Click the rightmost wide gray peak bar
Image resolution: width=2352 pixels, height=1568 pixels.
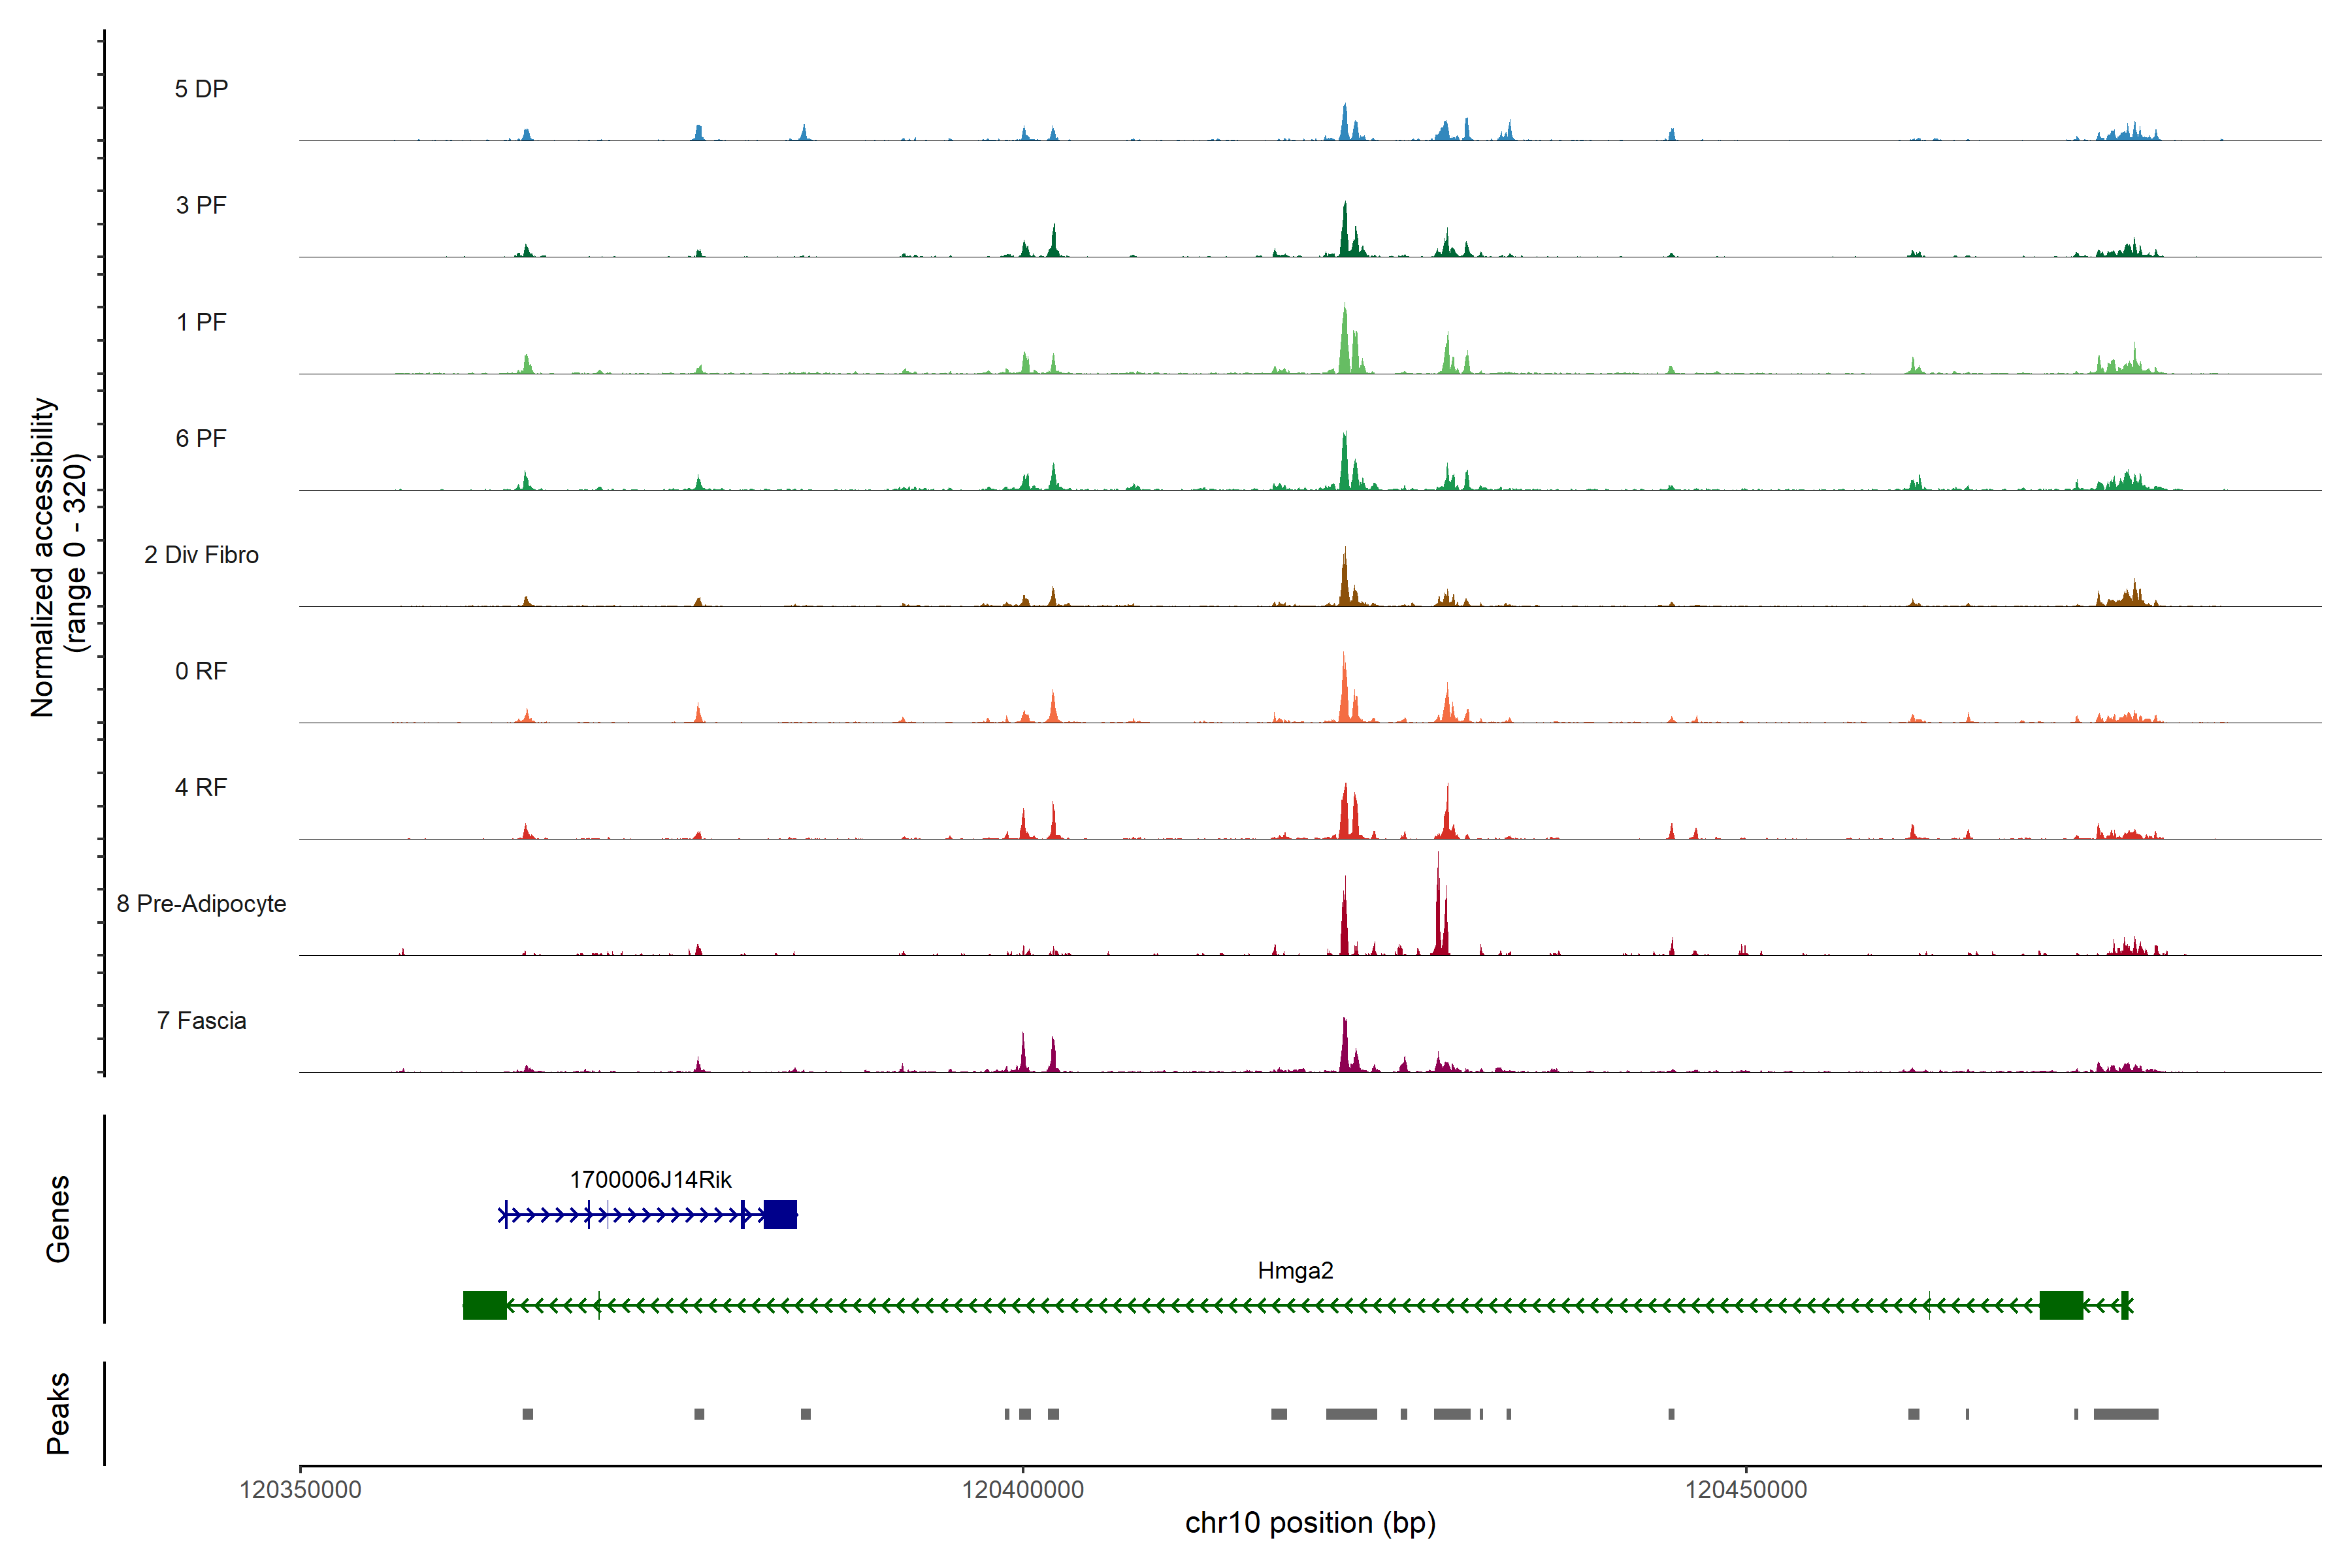click(2126, 1414)
